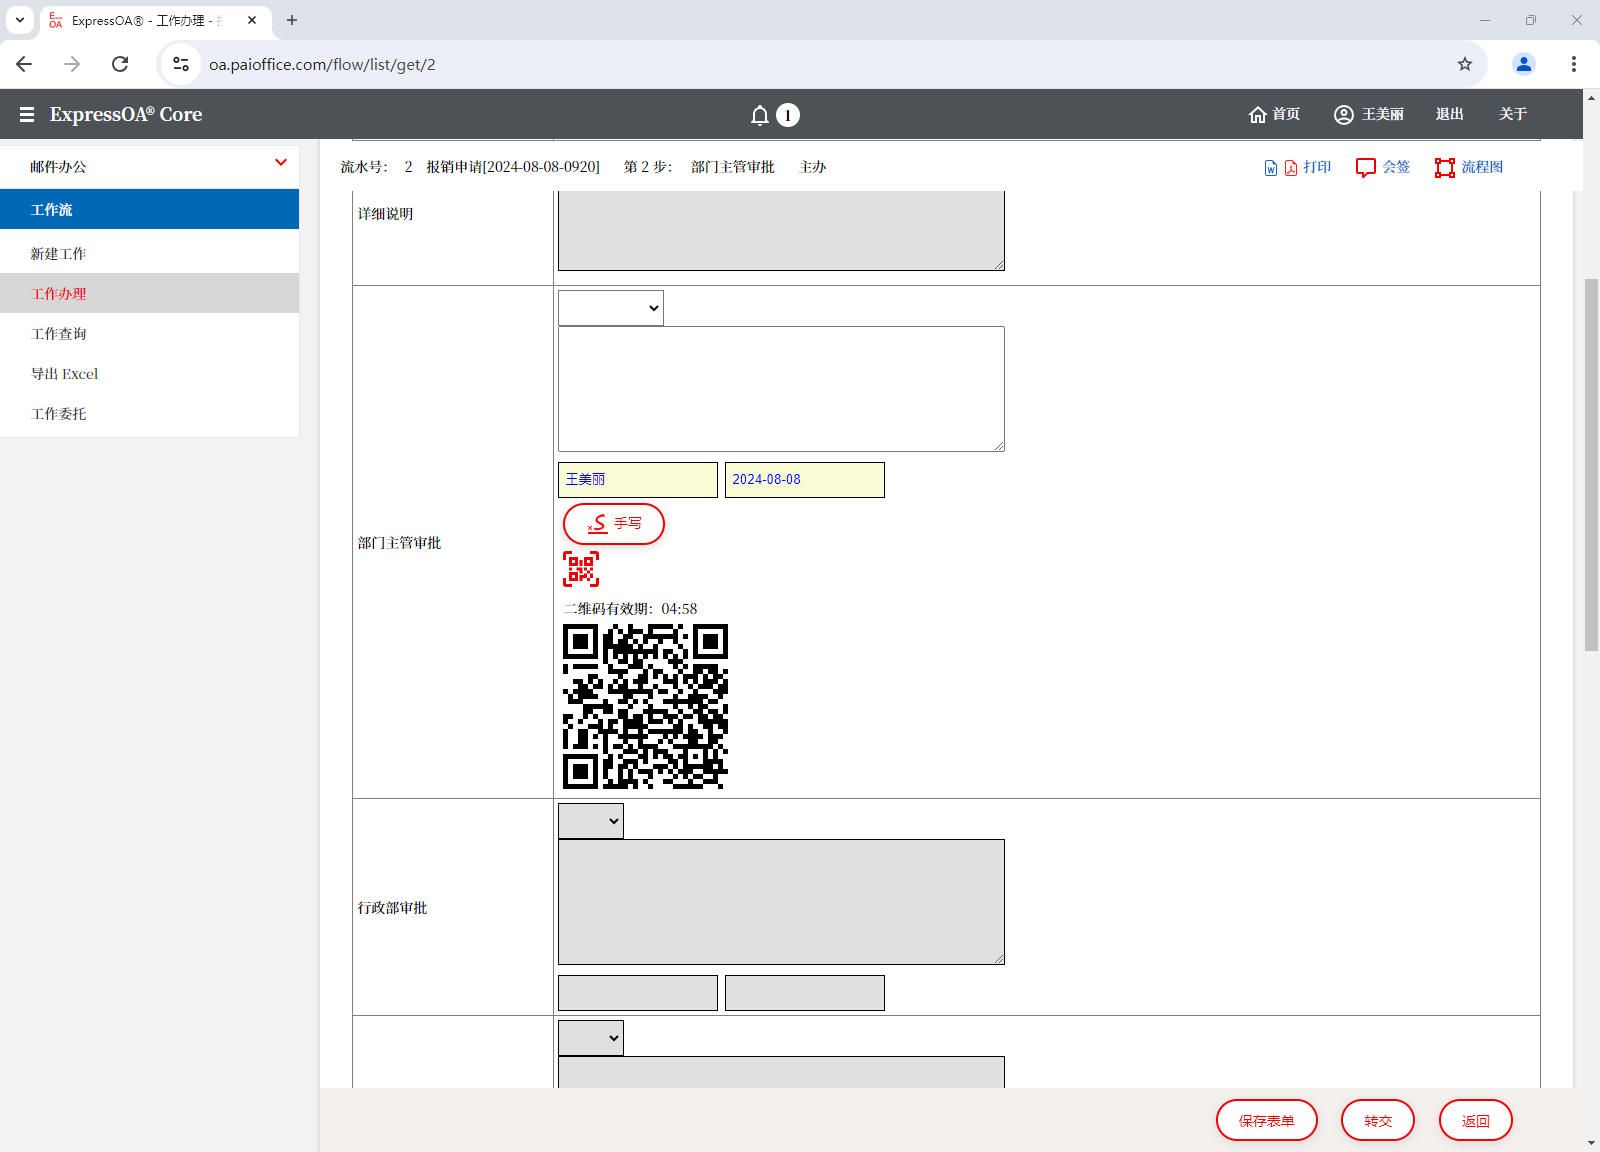Image resolution: width=1600 pixels, height=1152 pixels.
Task: View site information icon in address bar
Action: click(181, 64)
